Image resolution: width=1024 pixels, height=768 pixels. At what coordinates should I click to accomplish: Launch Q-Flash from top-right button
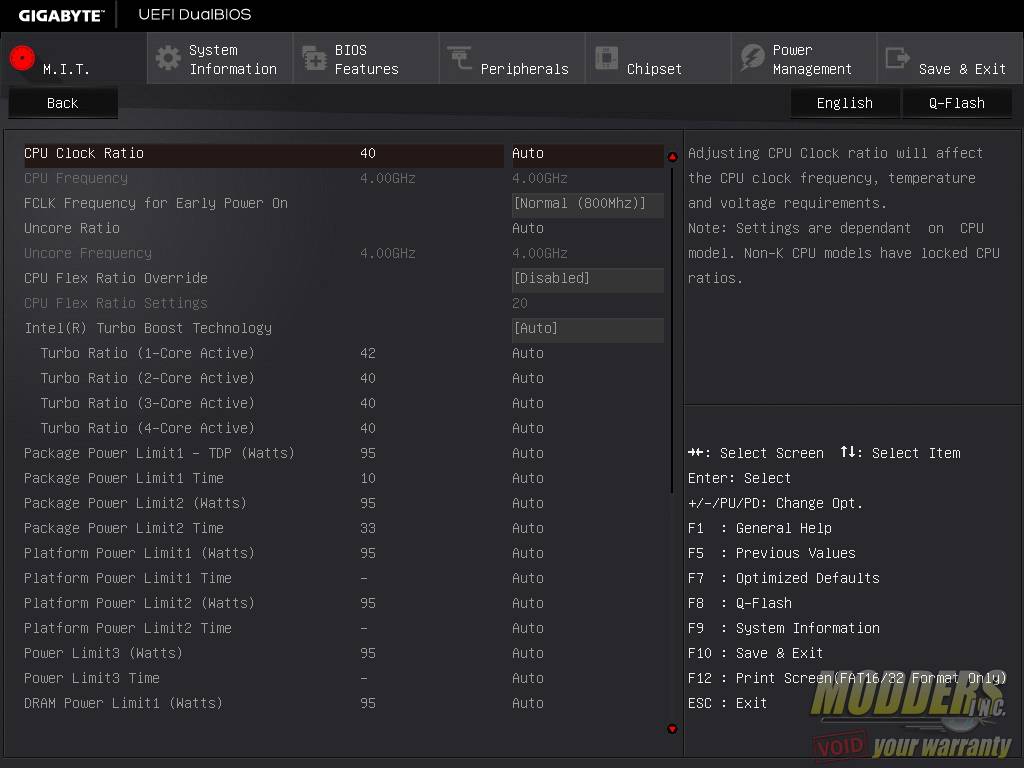point(957,103)
